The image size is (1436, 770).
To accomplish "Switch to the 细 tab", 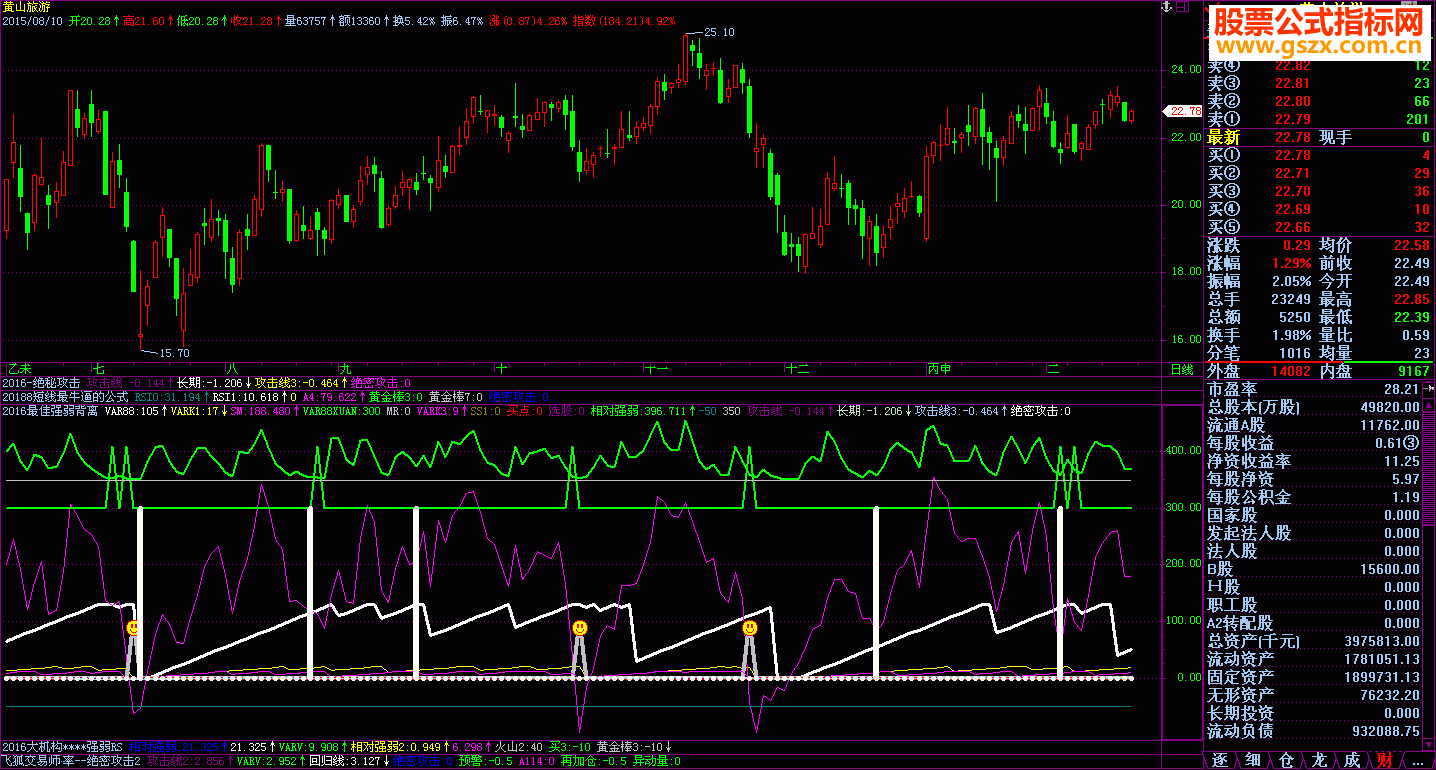I will [1252, 760].
